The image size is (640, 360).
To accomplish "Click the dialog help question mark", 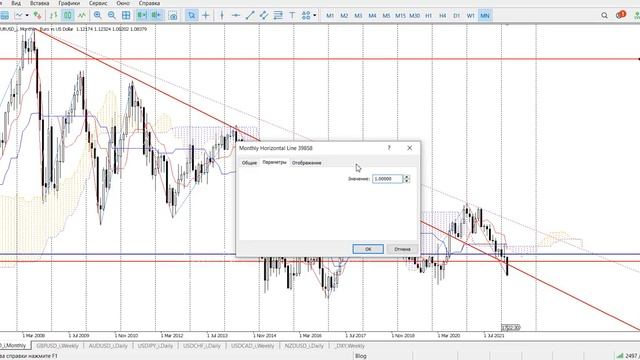I will (389, 148).
